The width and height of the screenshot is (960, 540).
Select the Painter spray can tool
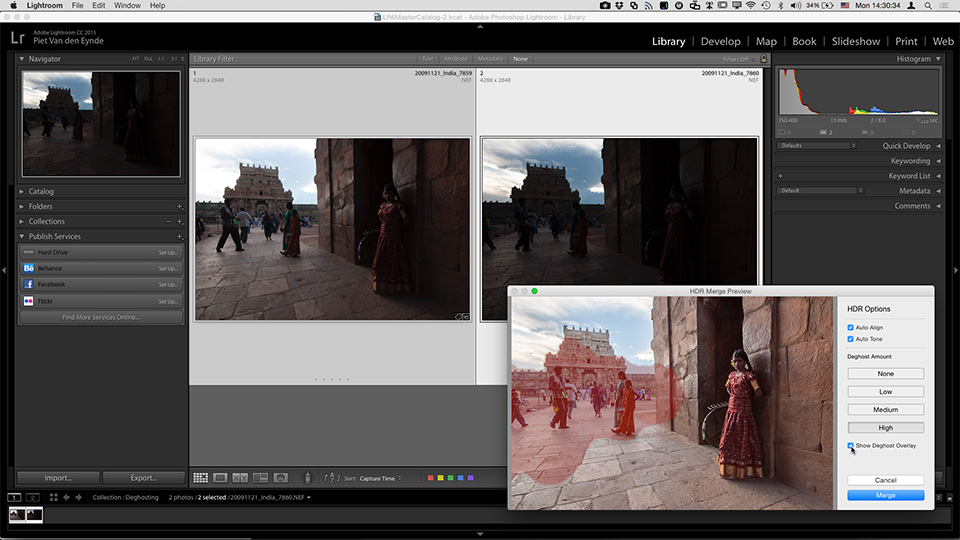coord(307,478)
